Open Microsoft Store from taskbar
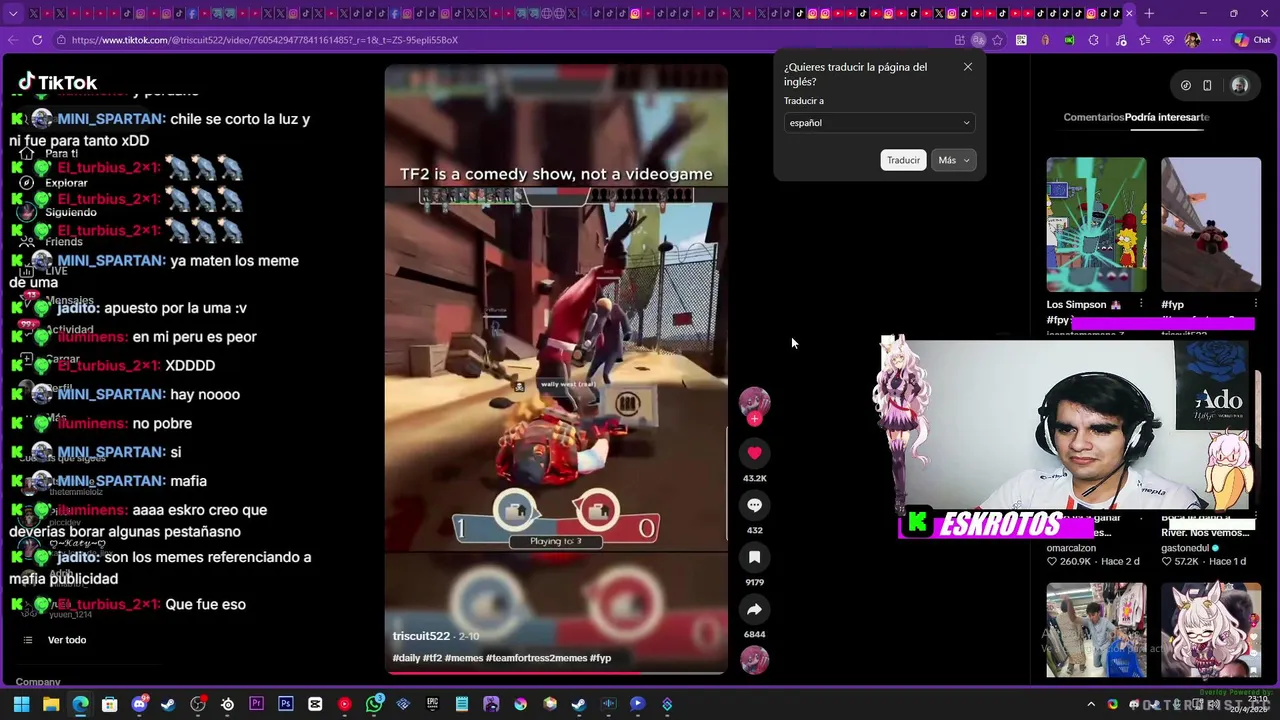 [x=110, y=704]
